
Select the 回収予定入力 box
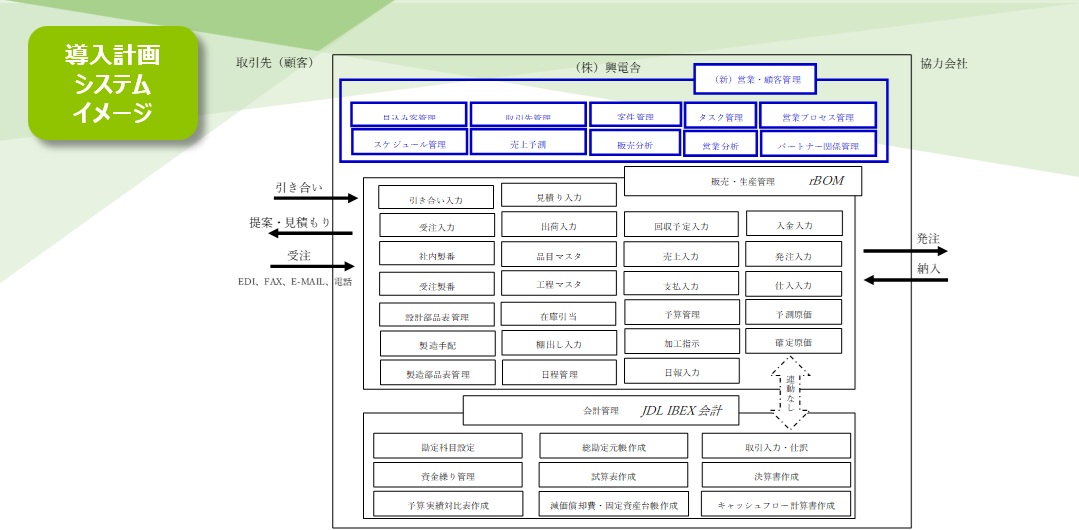pos(681,226)
